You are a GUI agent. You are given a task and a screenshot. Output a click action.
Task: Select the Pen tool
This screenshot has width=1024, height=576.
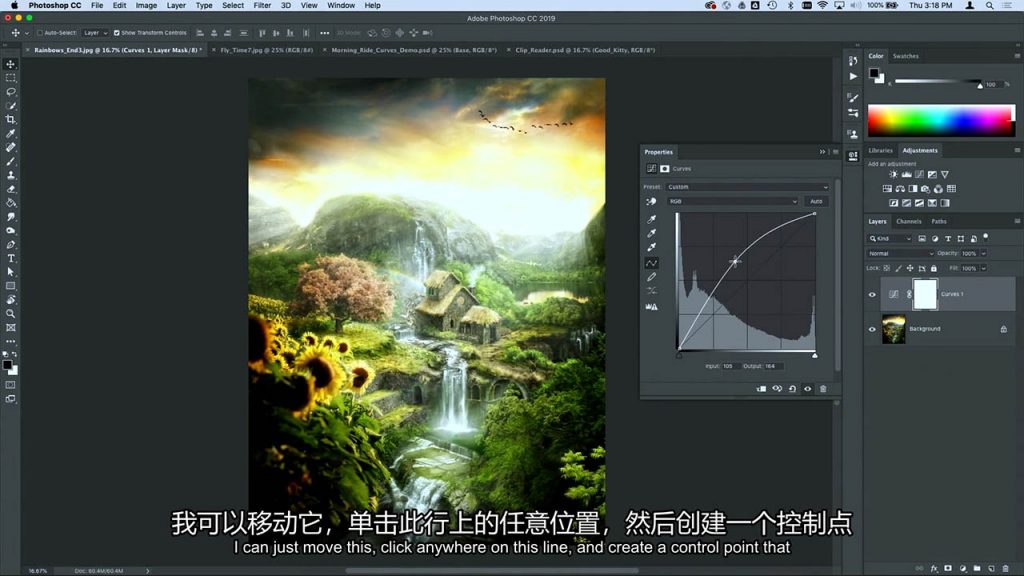tap(10, 244)
